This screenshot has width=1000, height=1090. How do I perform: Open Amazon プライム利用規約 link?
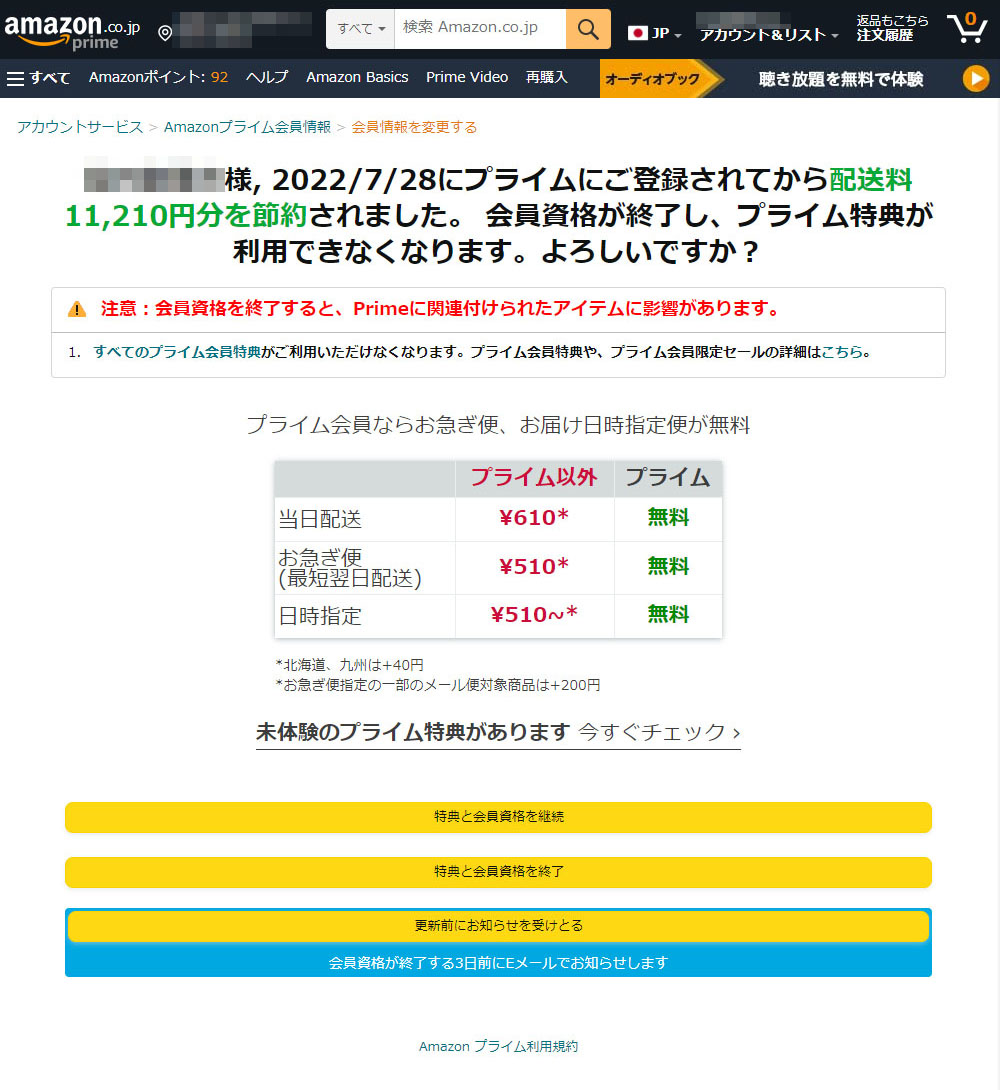tap(498, 1046)
